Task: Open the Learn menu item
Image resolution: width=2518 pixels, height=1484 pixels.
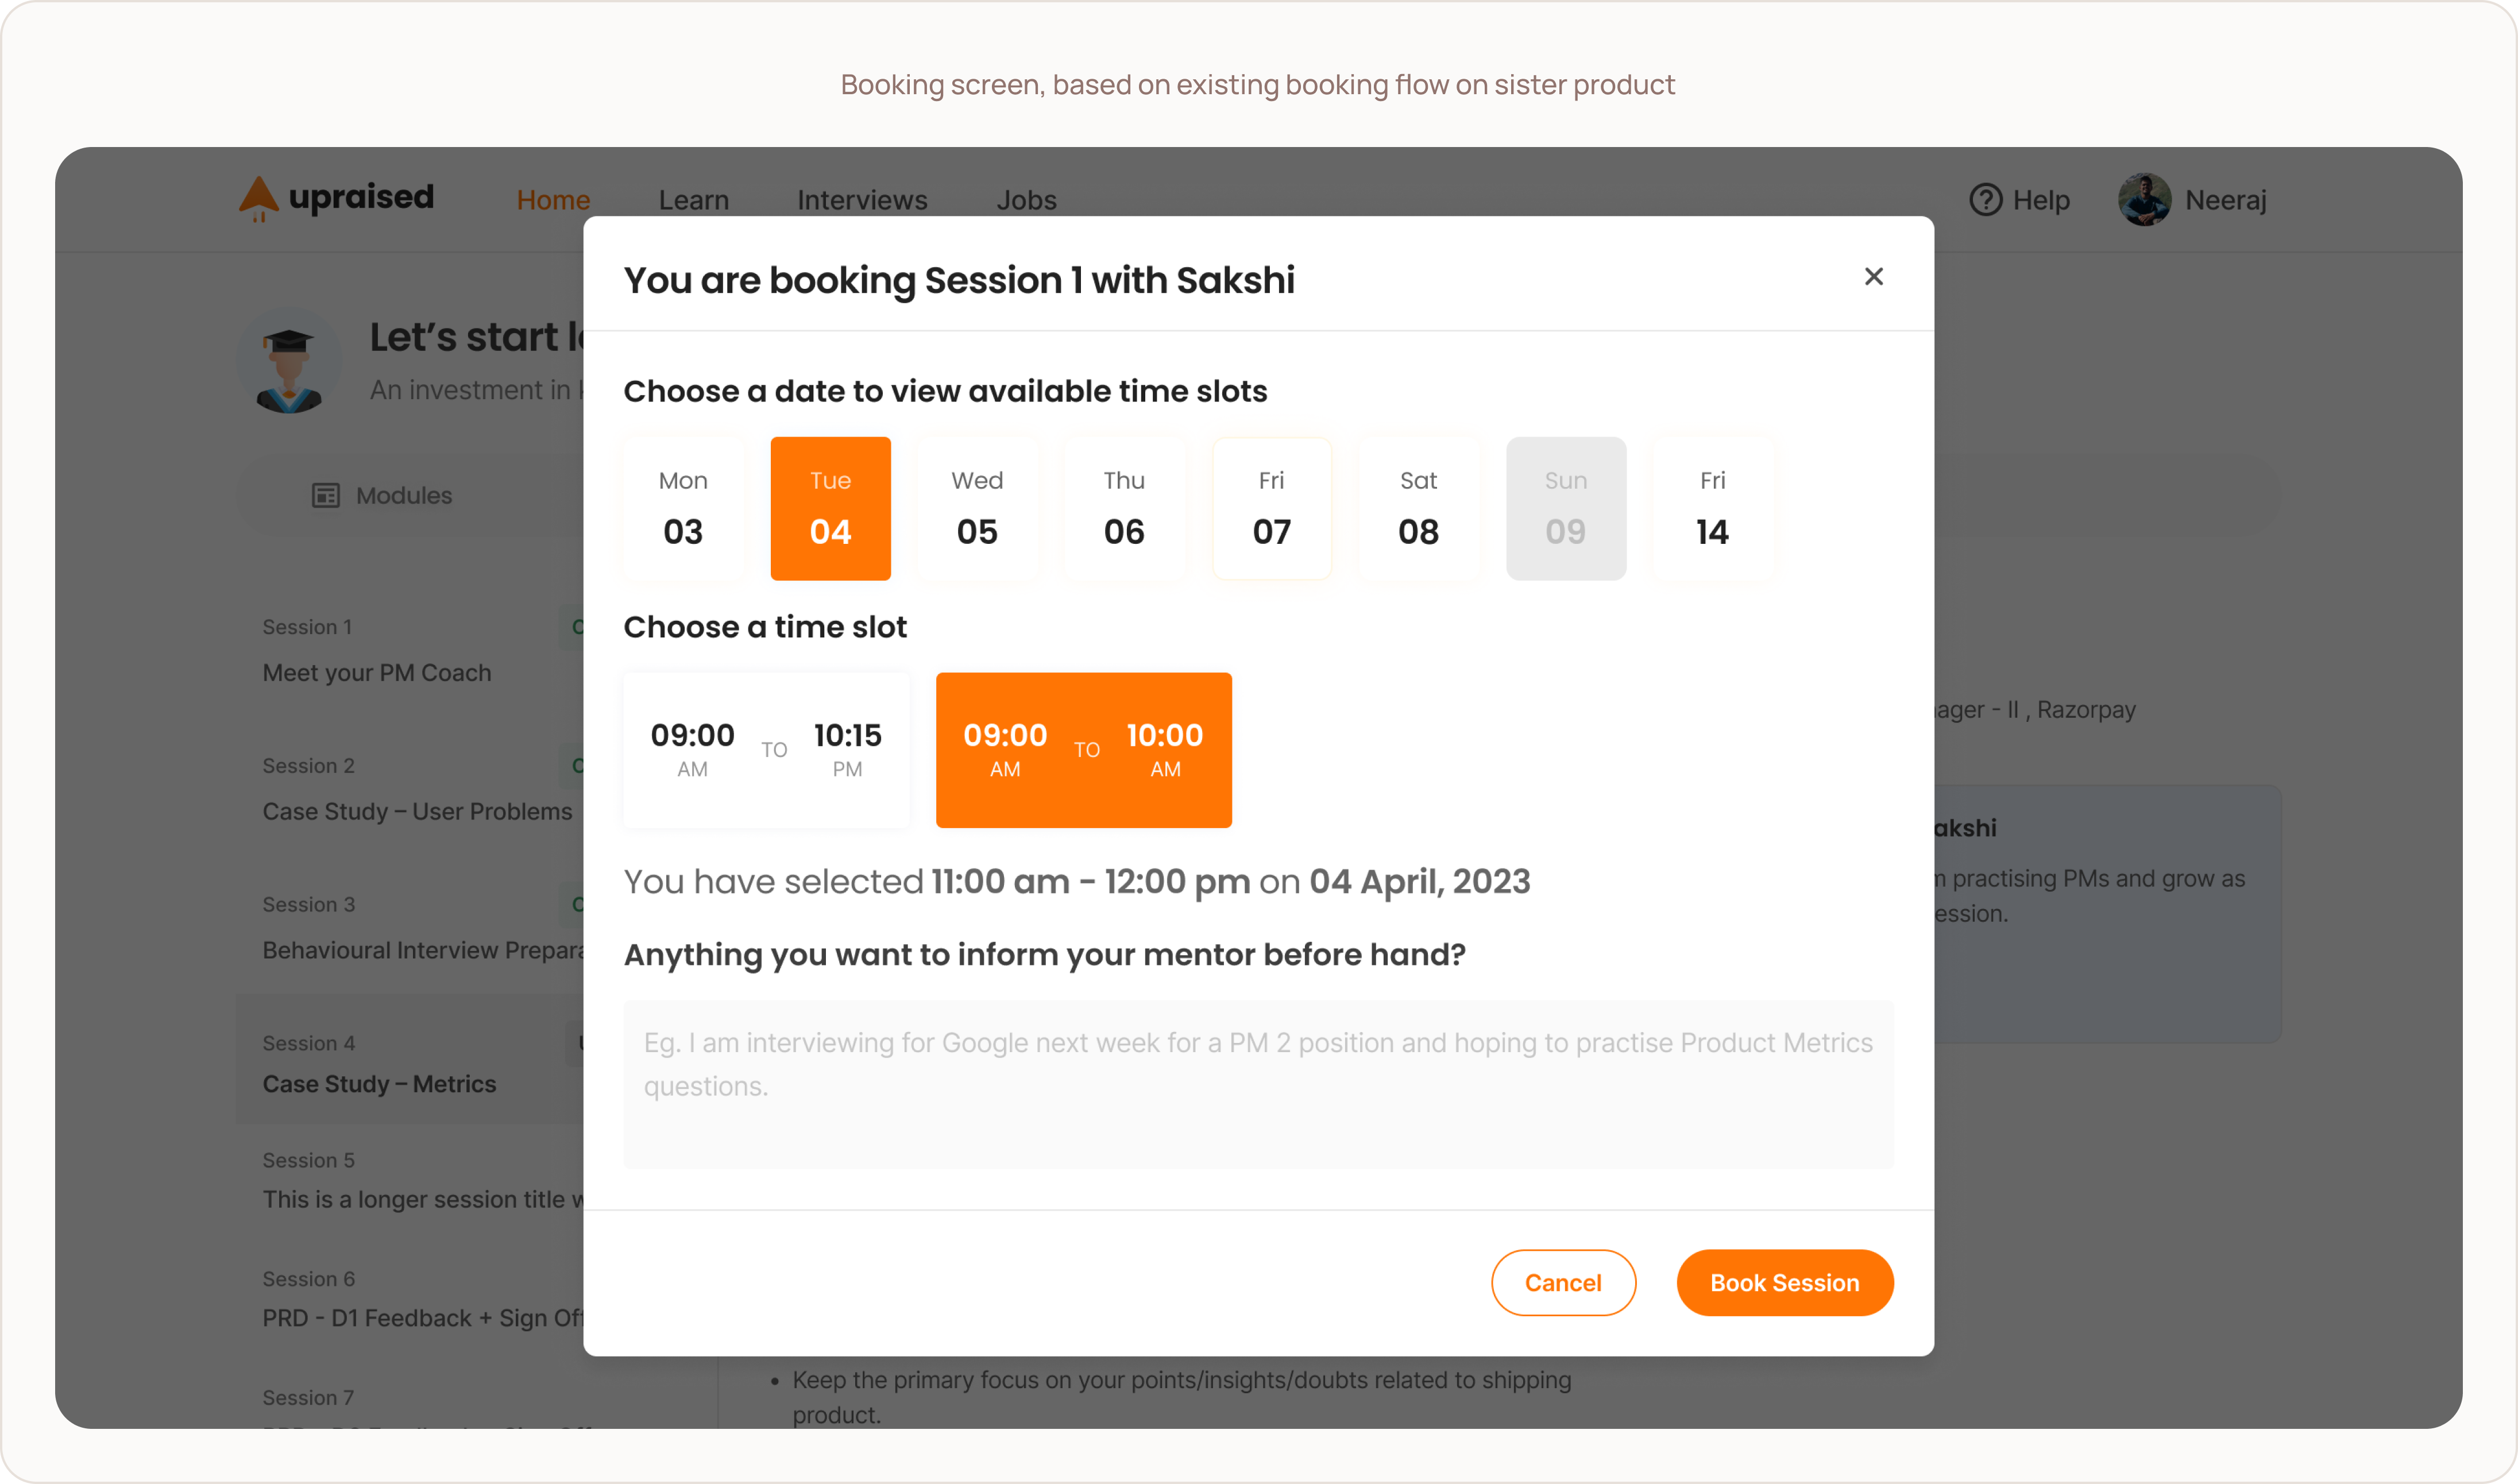Action: pos(693,200)
